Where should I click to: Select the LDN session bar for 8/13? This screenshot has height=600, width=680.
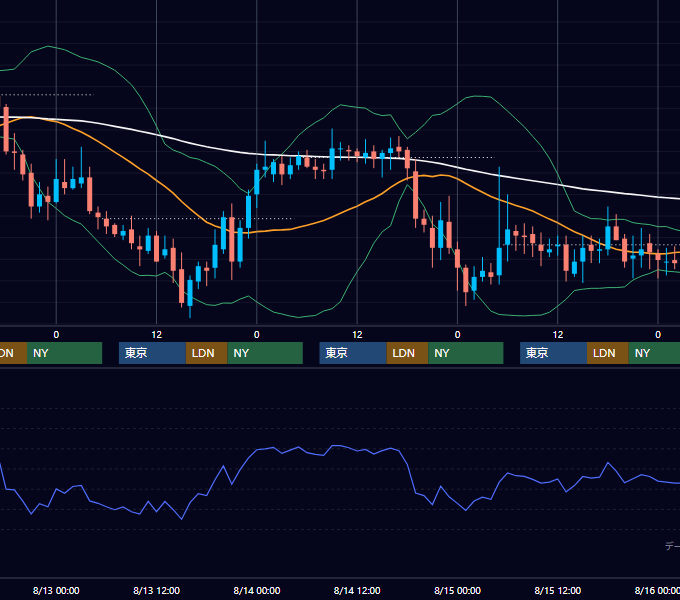click(x=206, y=353)
